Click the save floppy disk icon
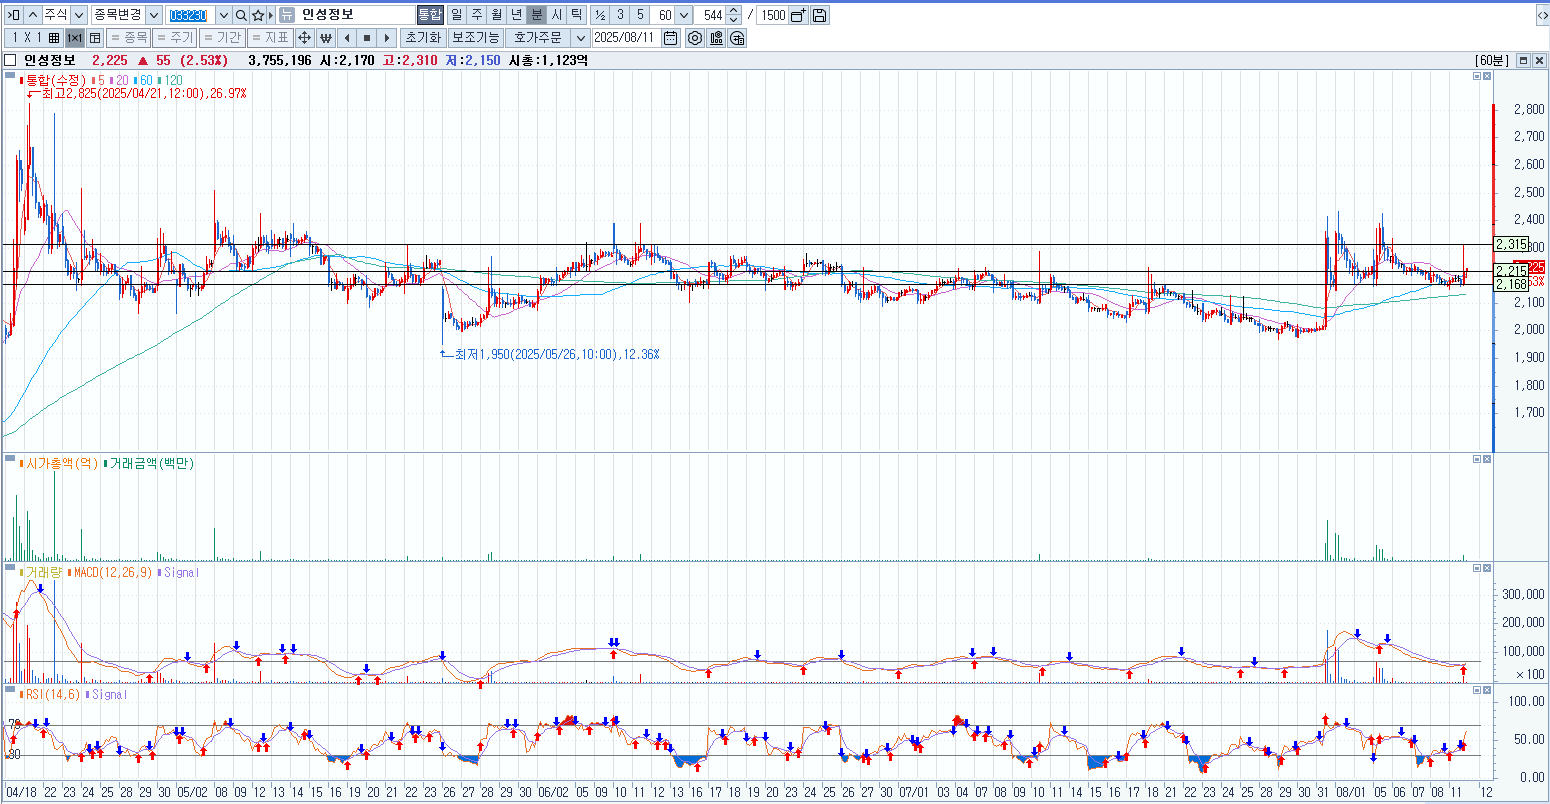The height and width of the screenshot is (804, 1550). (x=819, y=15)
